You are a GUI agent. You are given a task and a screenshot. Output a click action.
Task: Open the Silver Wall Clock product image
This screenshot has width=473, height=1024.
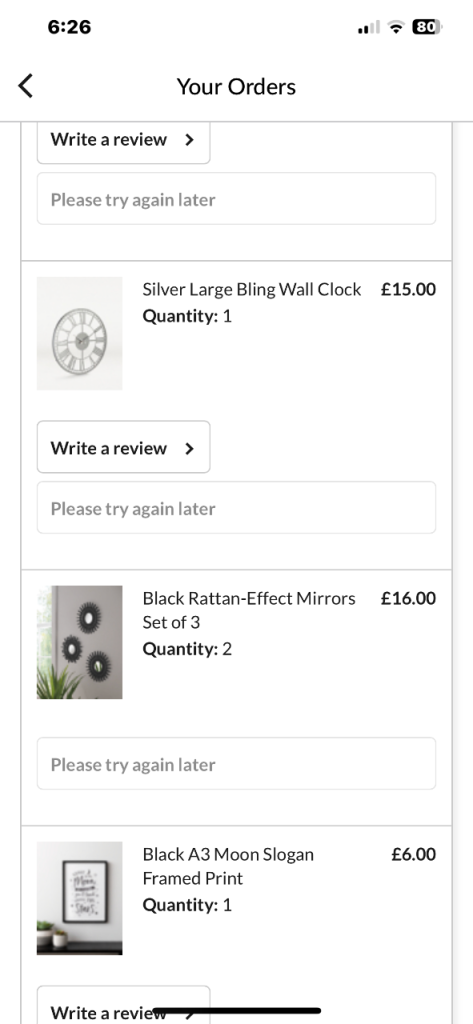(x=80, y=333)
